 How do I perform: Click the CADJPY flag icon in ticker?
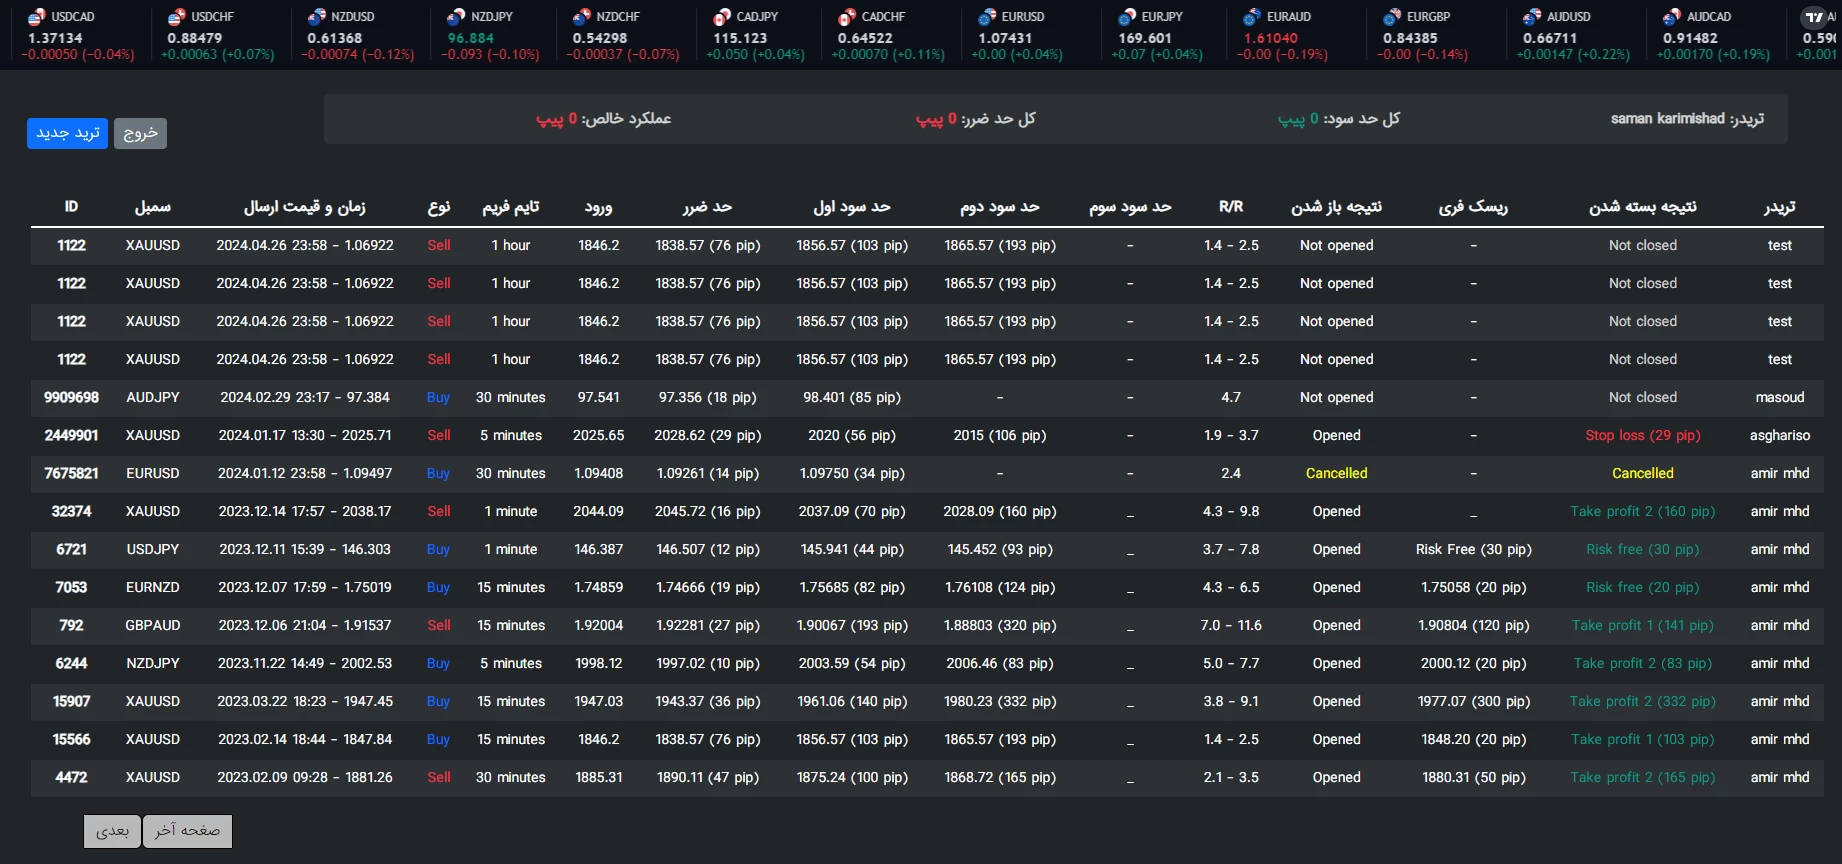point(722,17)
